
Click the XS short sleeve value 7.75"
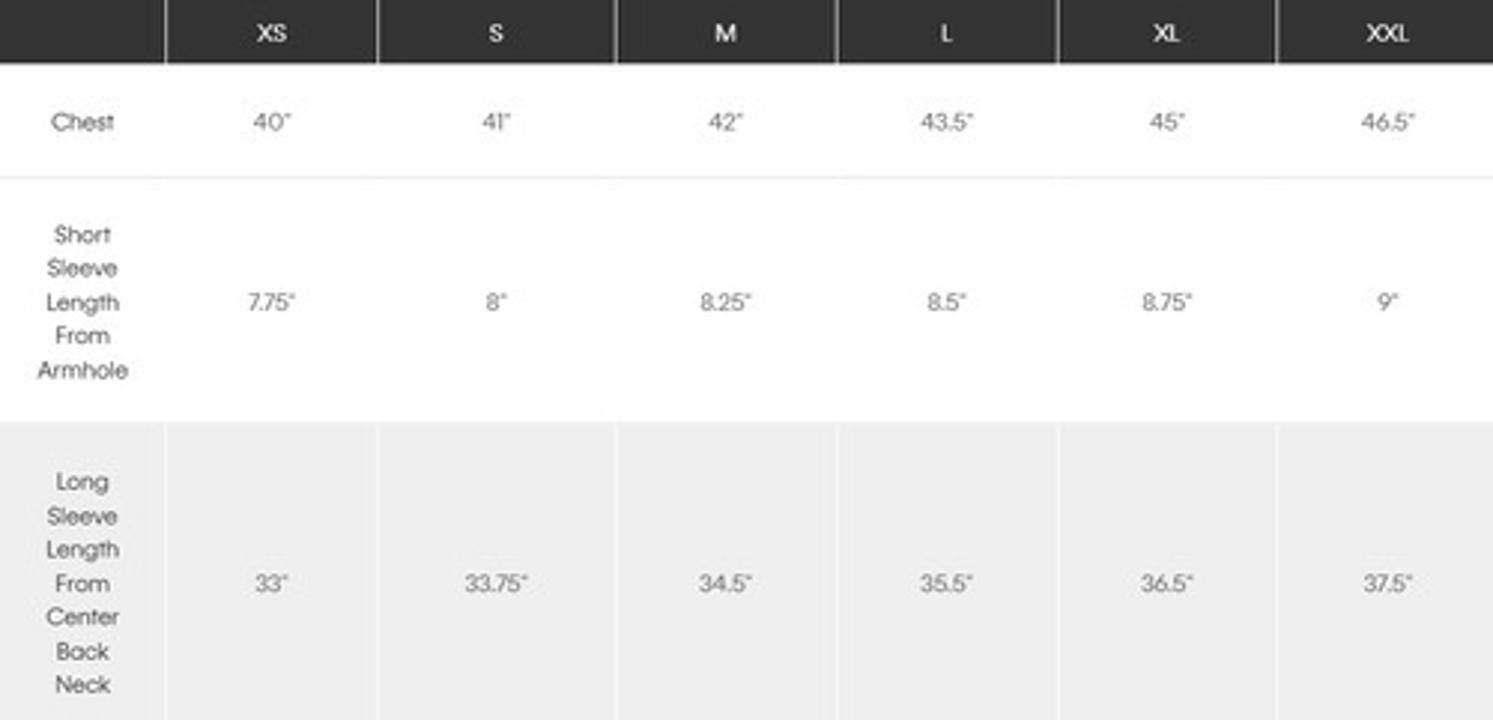271,302
